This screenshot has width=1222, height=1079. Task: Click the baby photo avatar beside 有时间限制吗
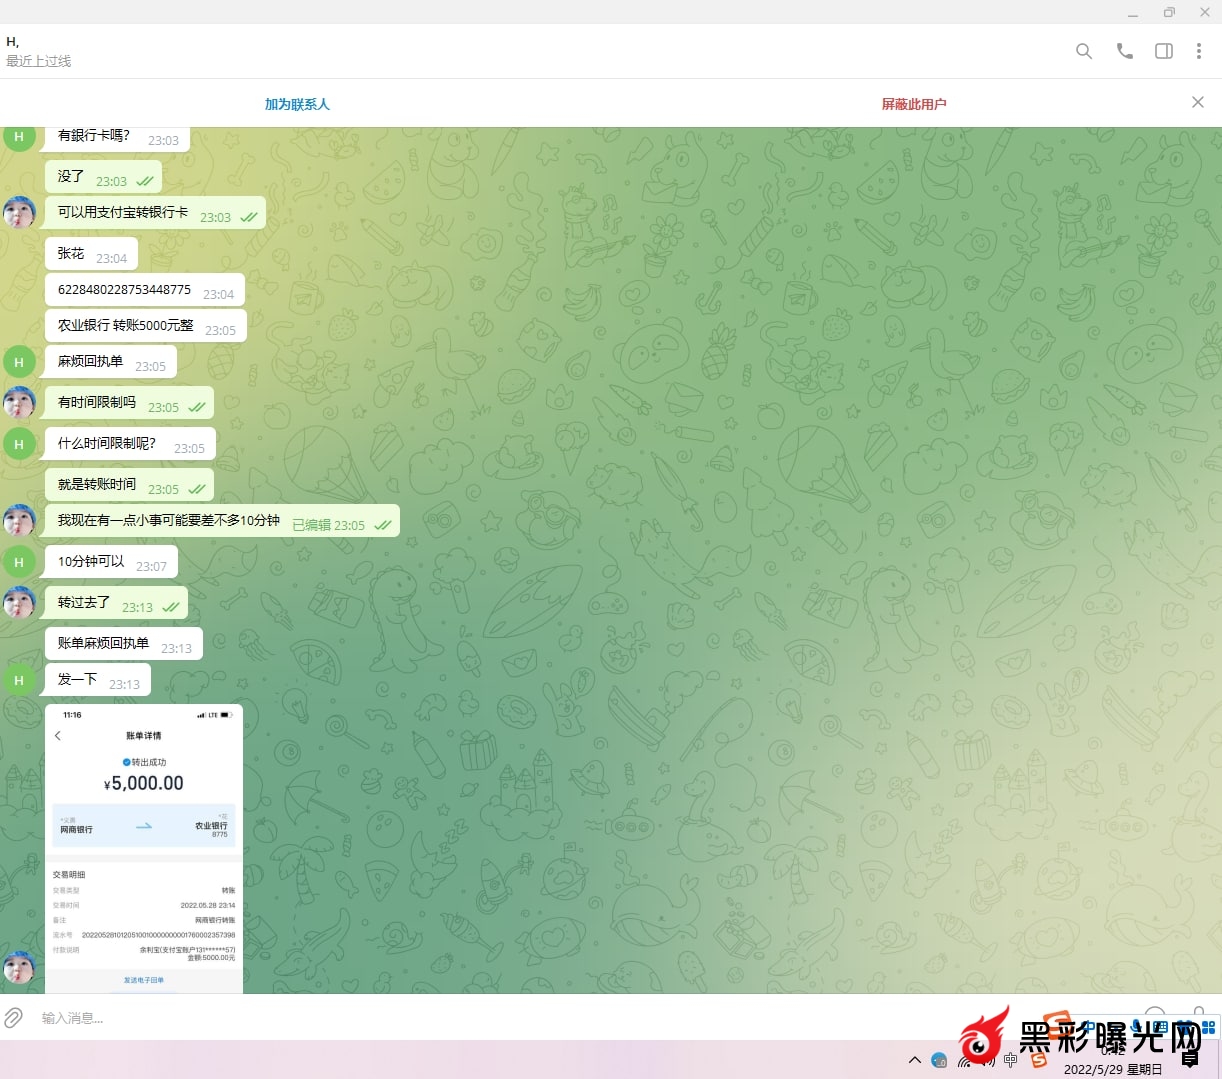point(19,403)
